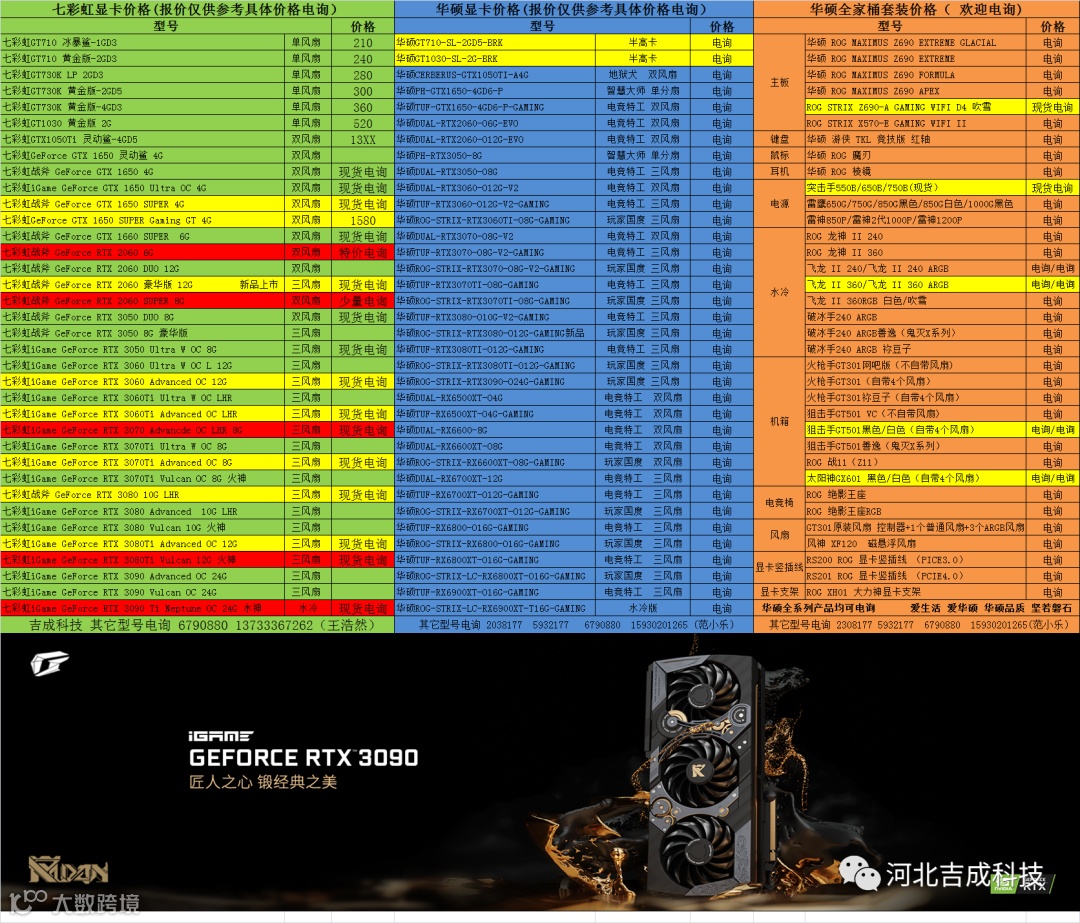
Task: Select the price cell 210
Action: tap(363, 43)
